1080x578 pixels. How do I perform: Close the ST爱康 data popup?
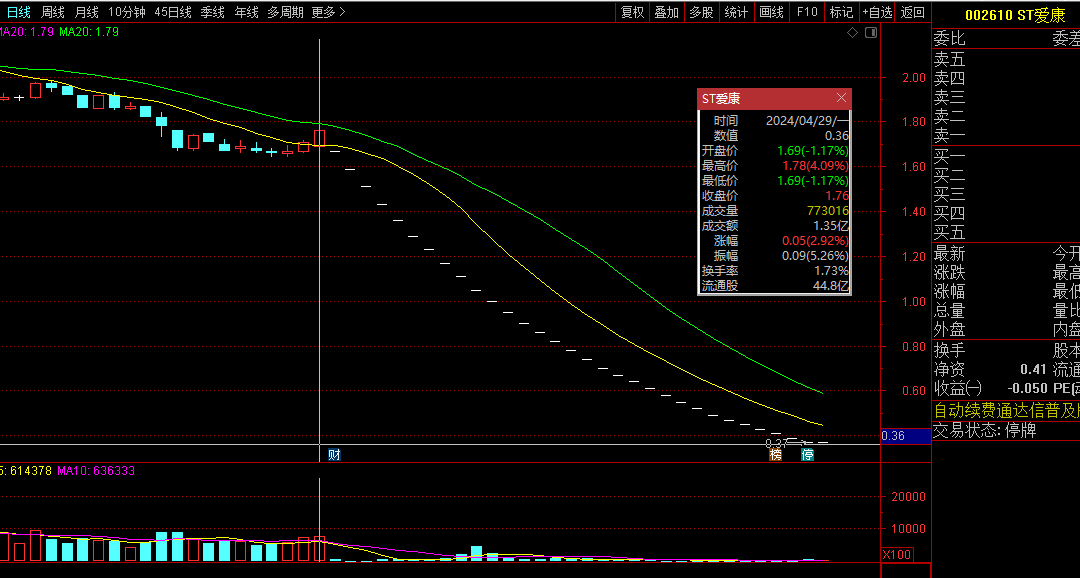point(841,98)
